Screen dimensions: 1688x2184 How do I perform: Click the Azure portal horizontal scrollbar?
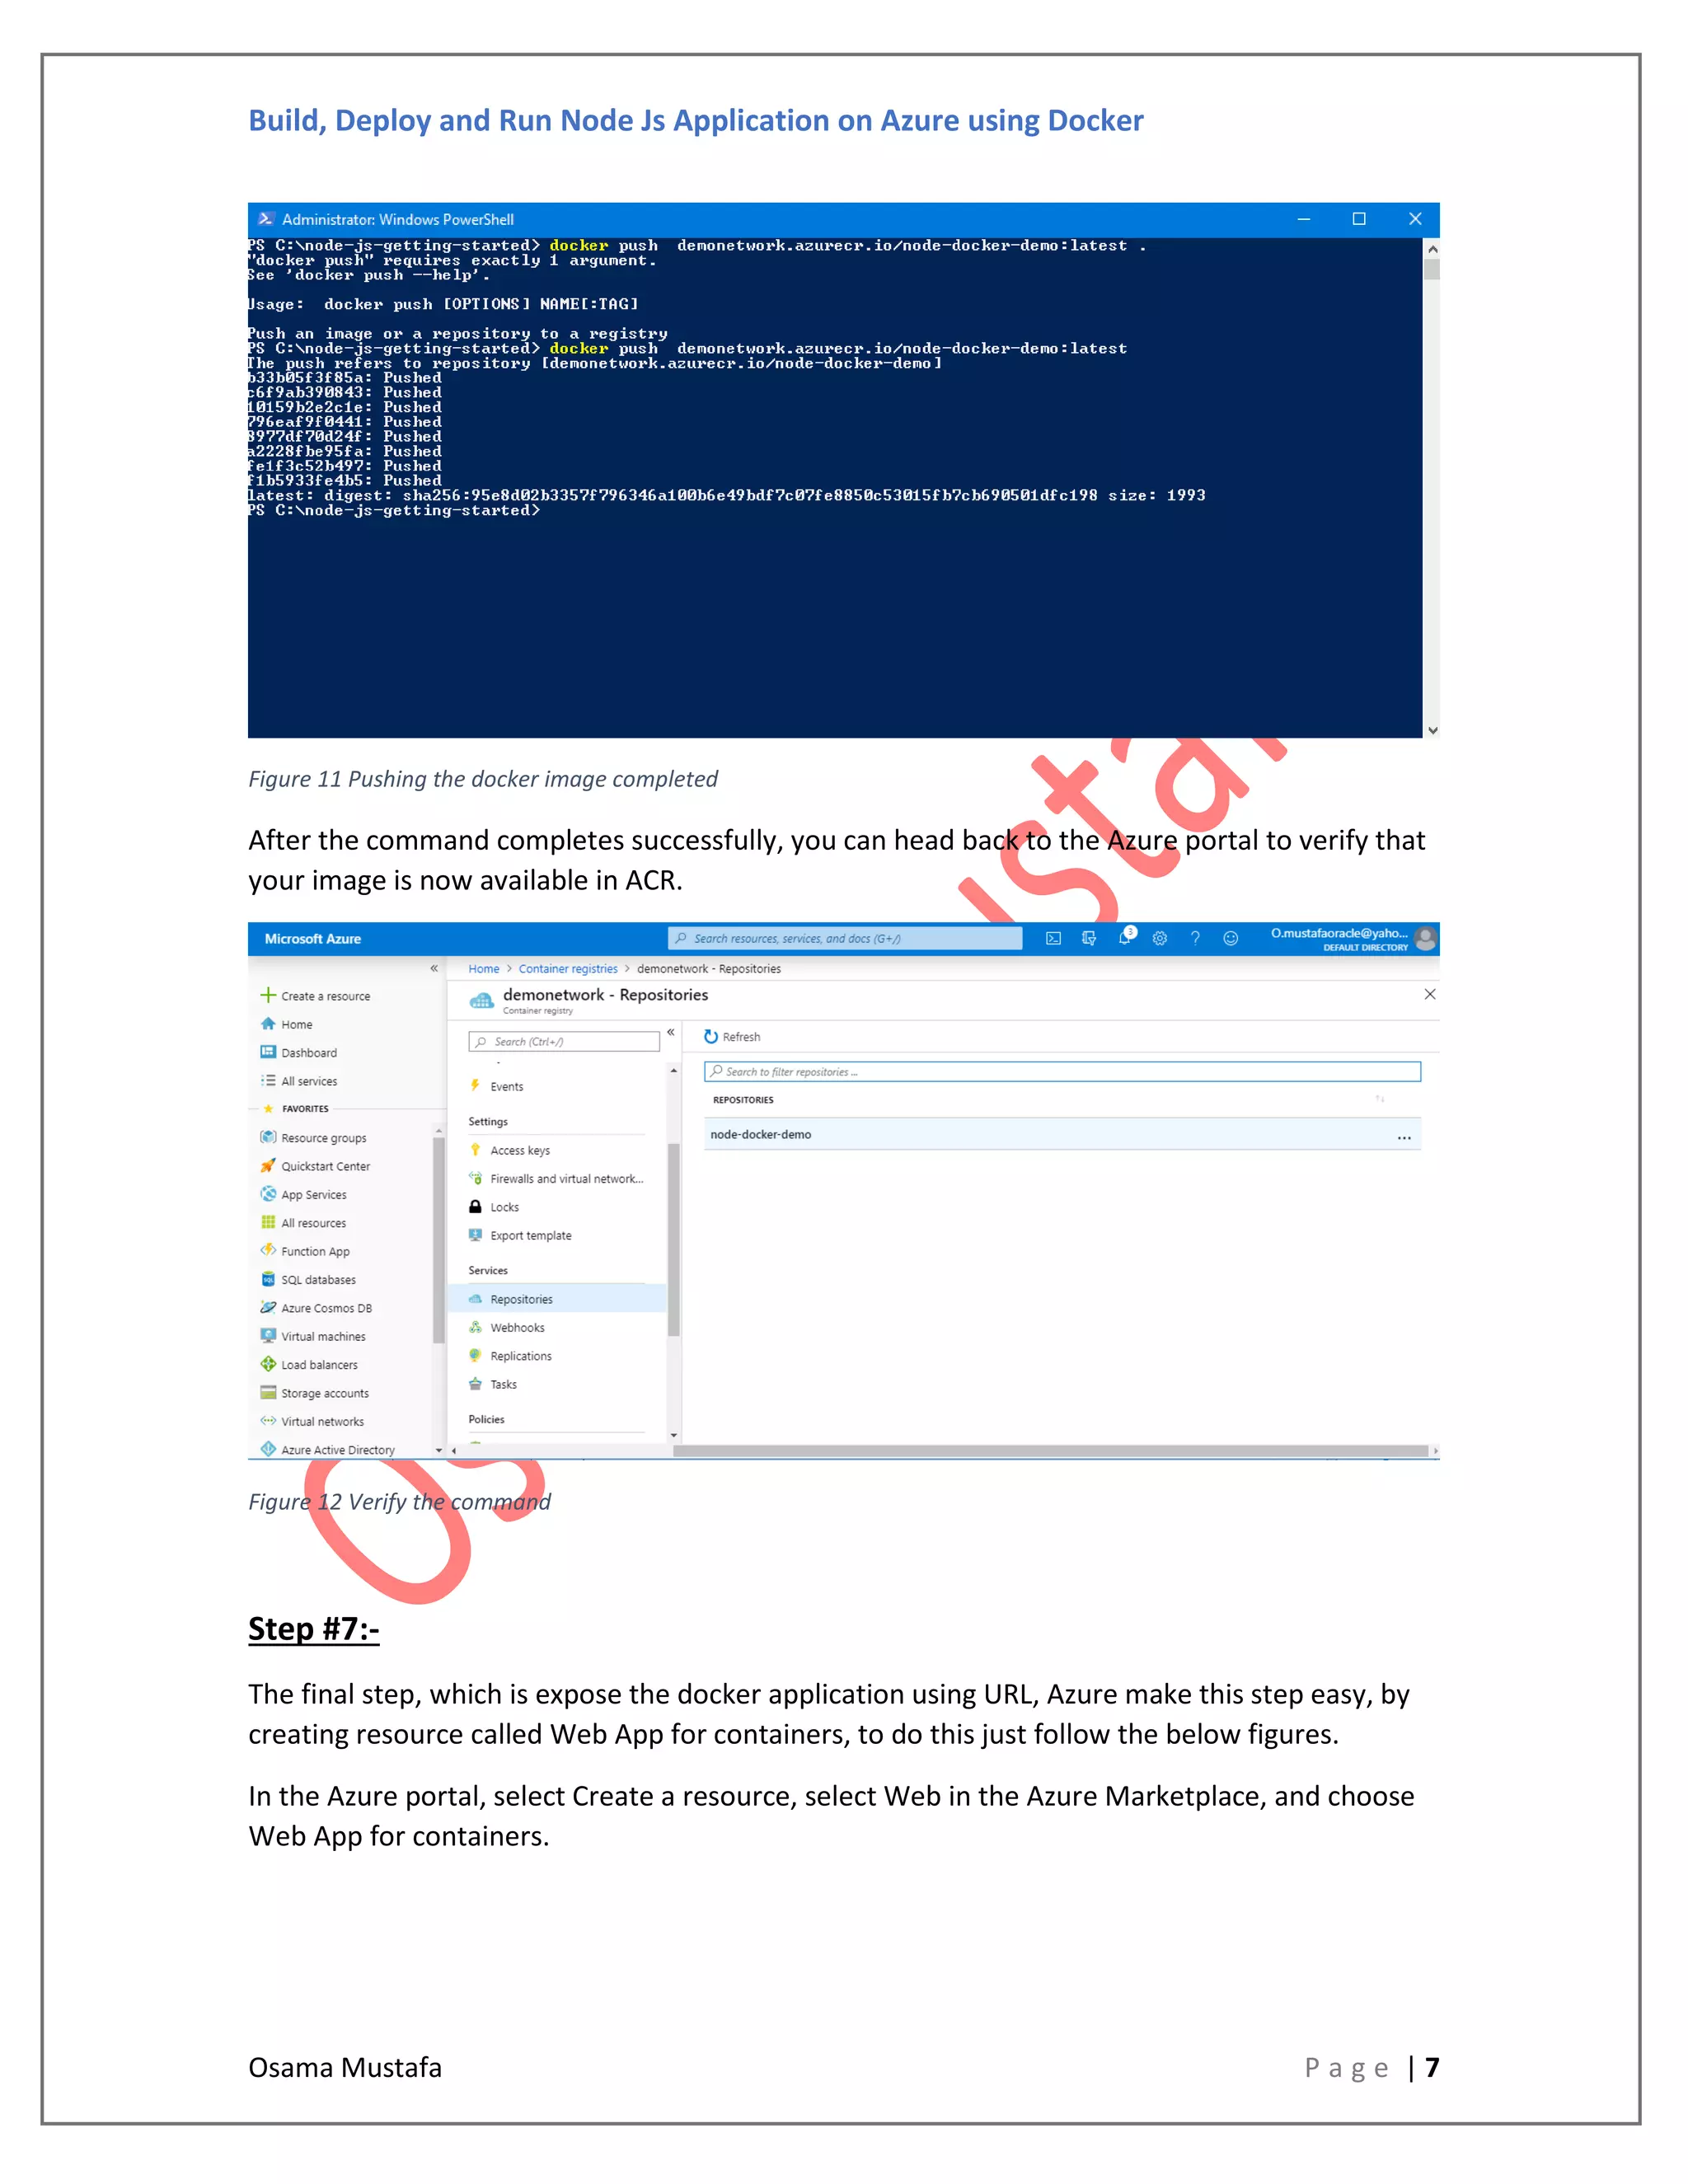point(1050,1450)
